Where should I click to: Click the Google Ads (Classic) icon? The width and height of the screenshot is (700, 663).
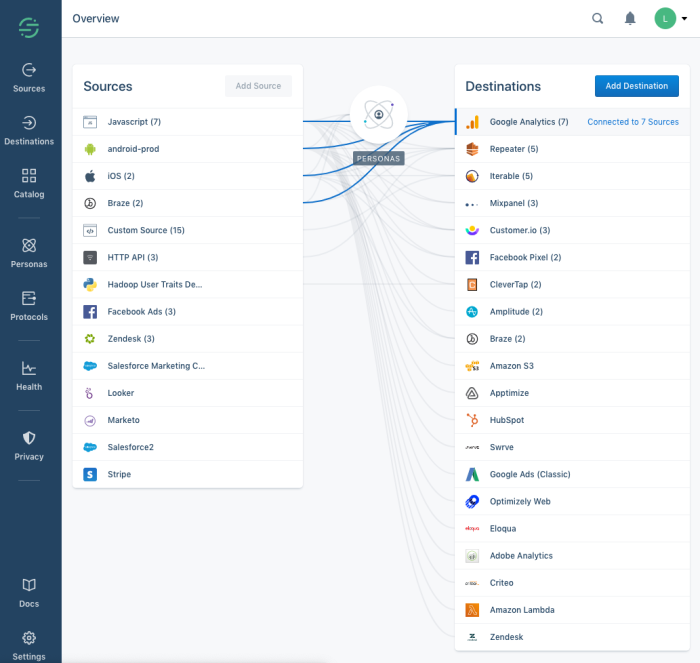[472, 474]
